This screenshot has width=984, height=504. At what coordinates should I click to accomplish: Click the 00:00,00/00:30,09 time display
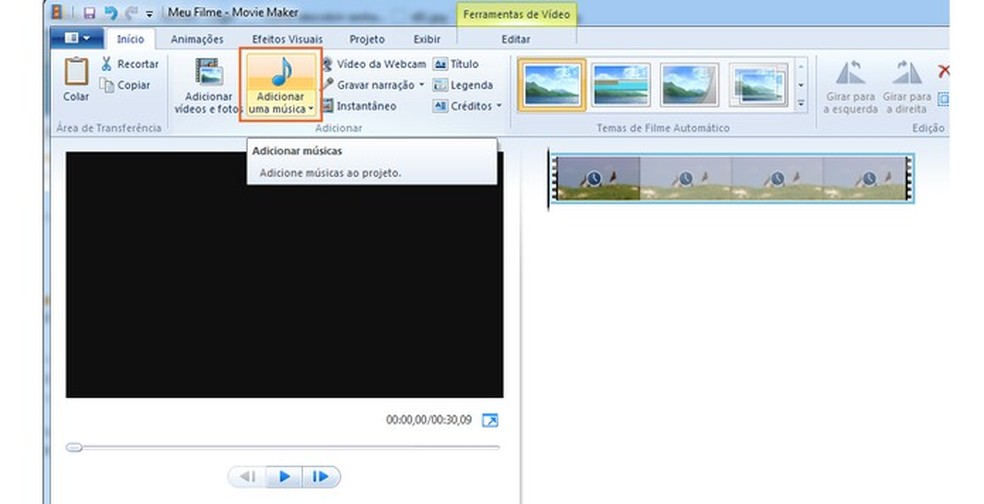(x=429, y=420)
